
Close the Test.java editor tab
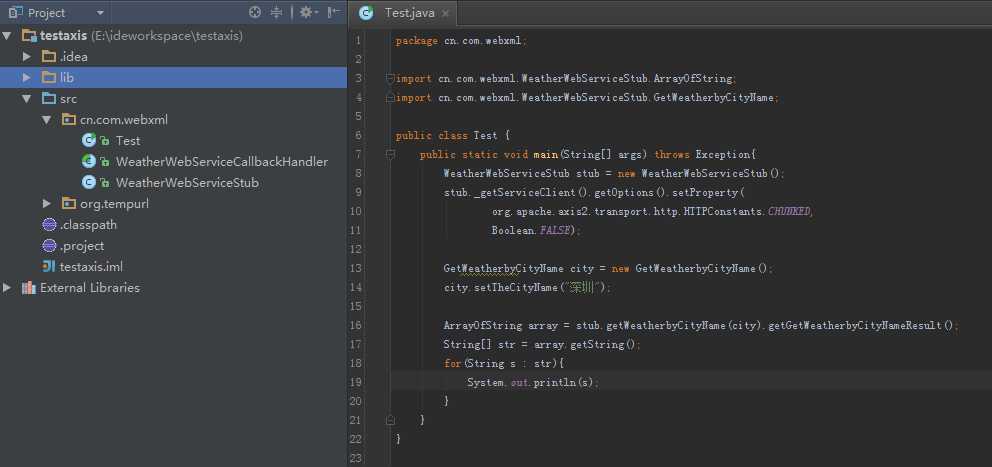tap(445, 14)
